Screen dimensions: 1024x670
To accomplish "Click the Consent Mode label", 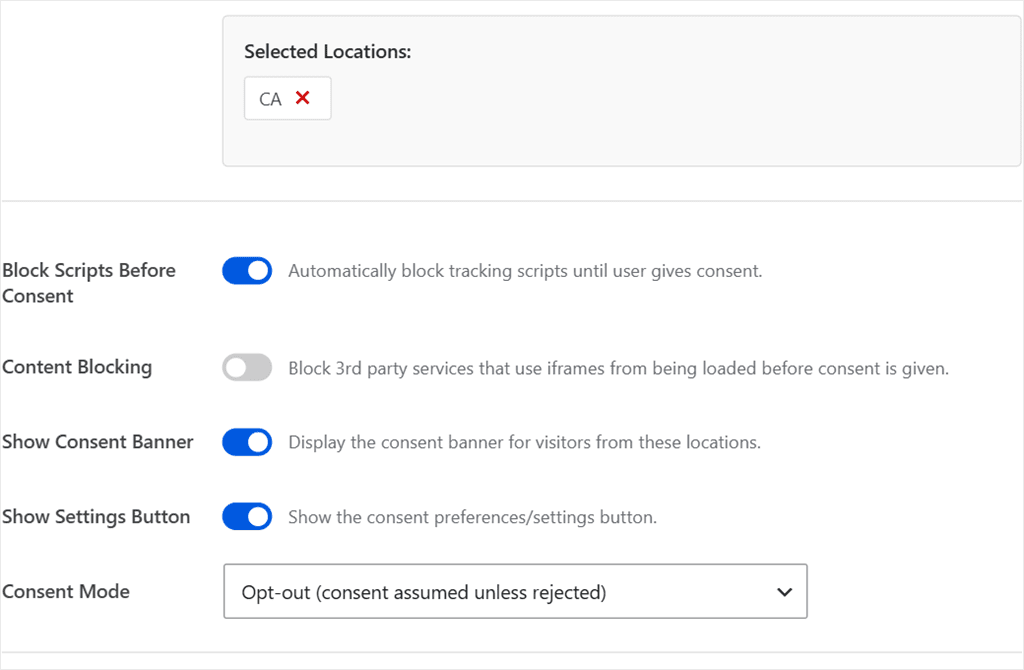I will [x=66, y=592].
